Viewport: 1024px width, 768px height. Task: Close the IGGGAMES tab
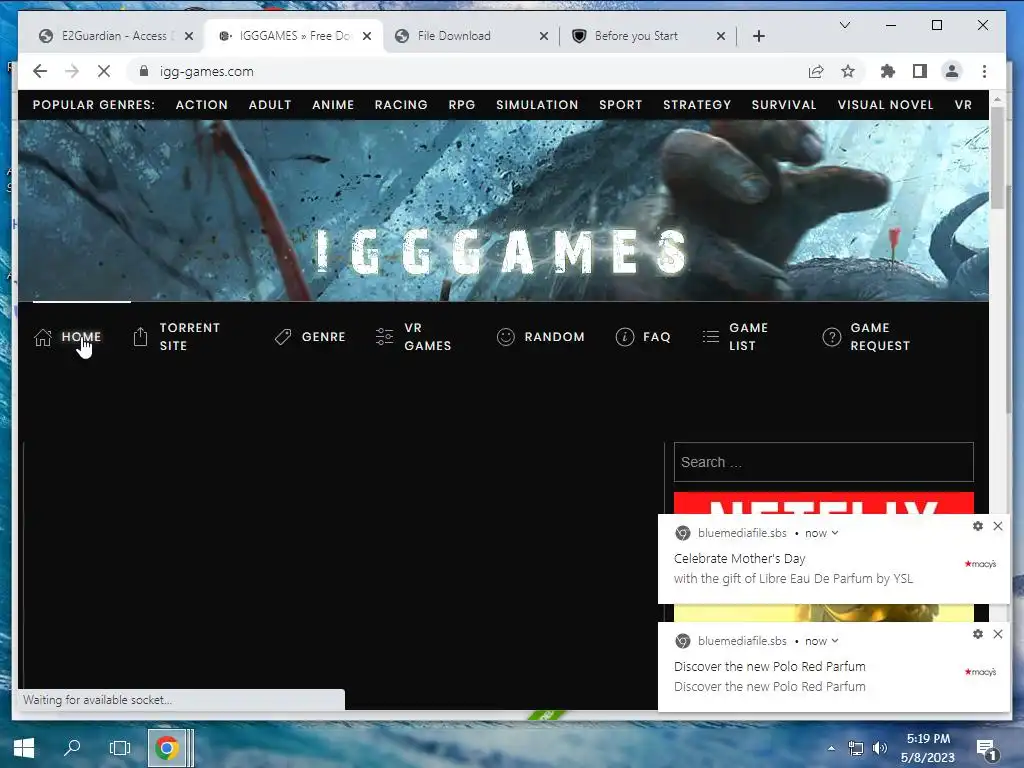point(367,36)
